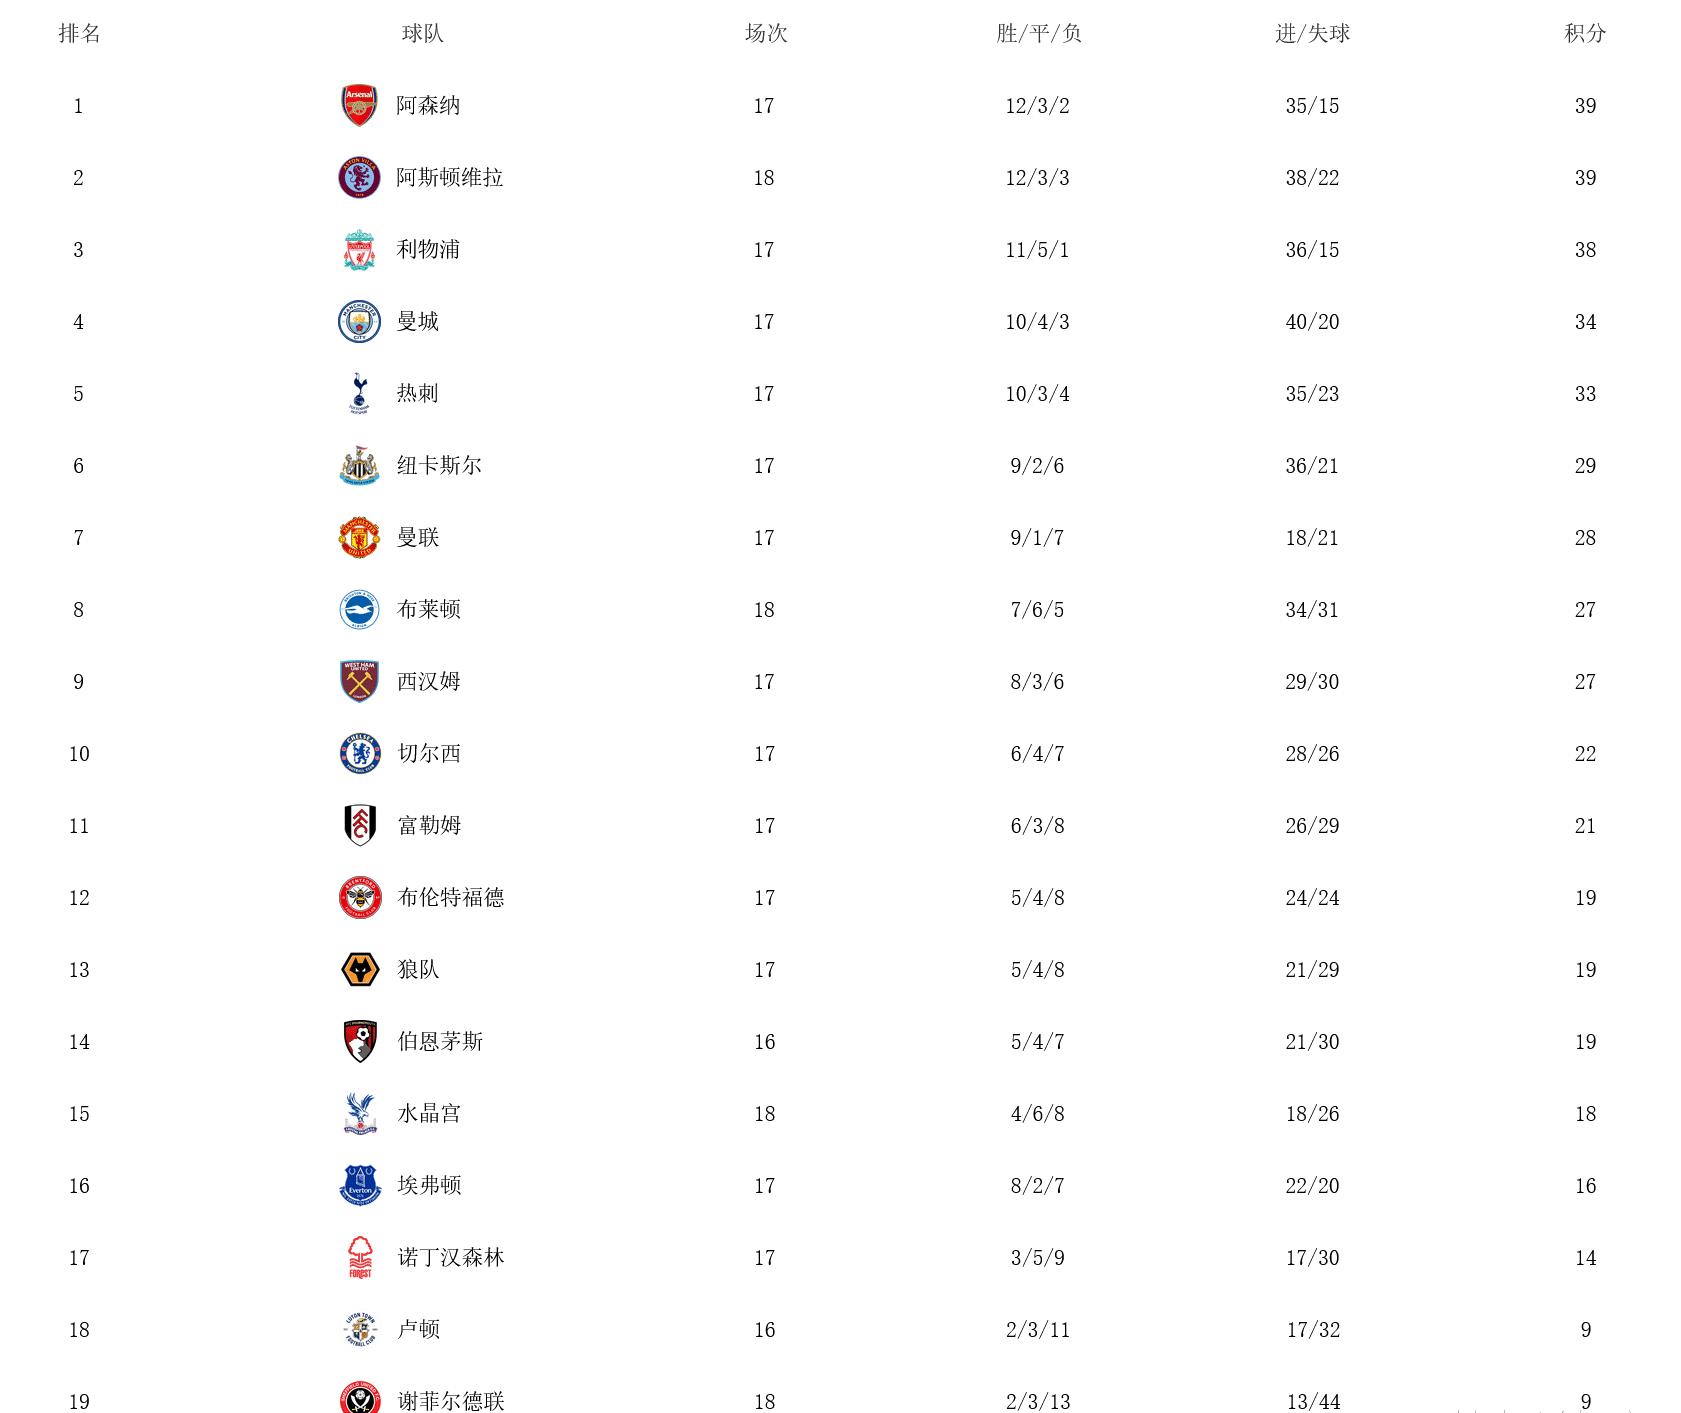Select the 积分 column header

tap(1585, 33)
